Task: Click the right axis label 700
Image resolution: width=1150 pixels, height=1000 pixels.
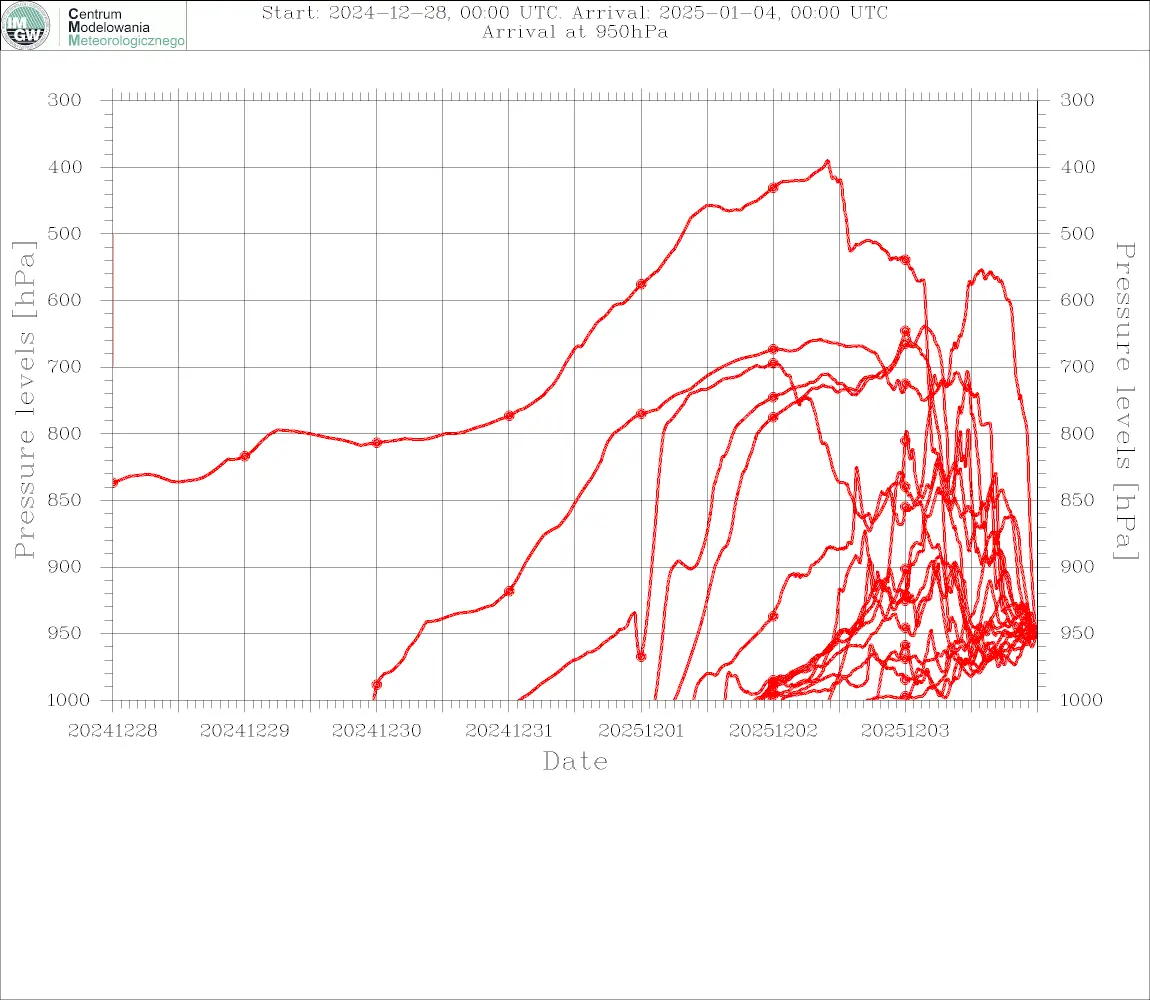Action: pos(1077,367)
